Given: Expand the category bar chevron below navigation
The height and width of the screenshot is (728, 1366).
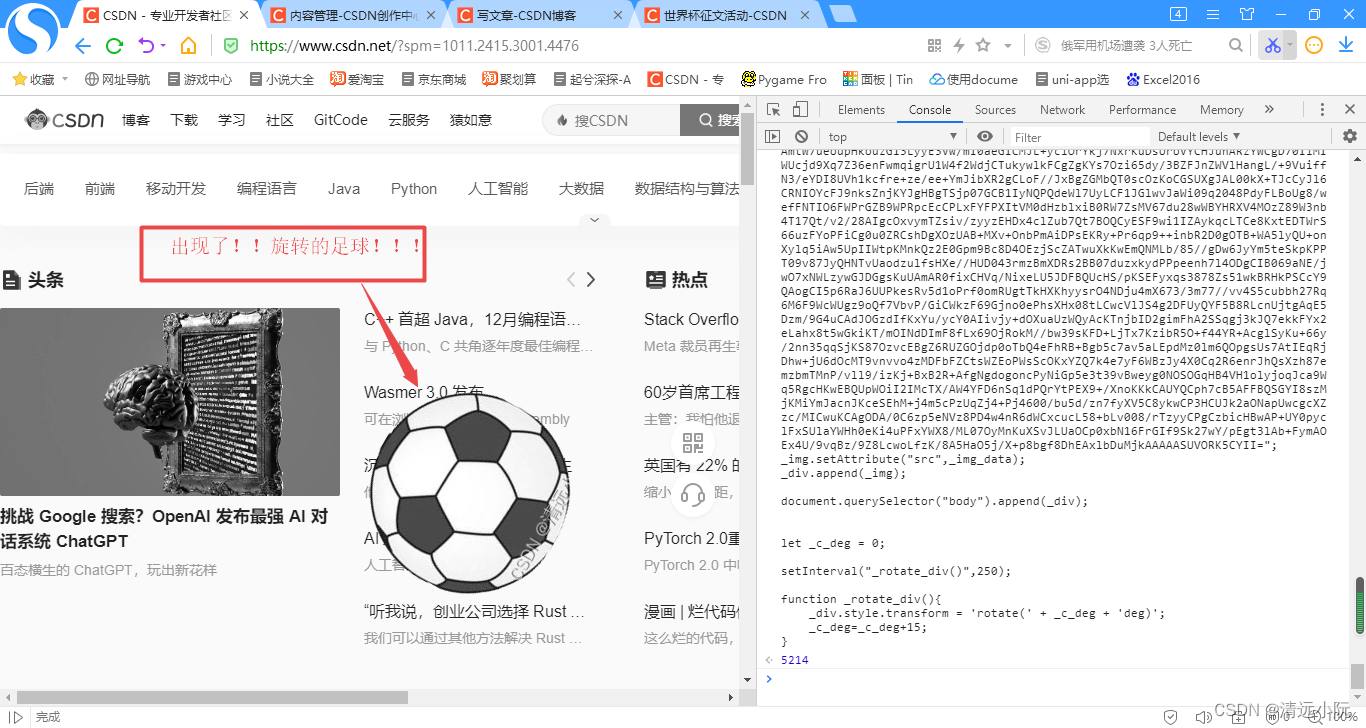Looking at the screenshot, I should pyautogui.click(x=594, y=219).
